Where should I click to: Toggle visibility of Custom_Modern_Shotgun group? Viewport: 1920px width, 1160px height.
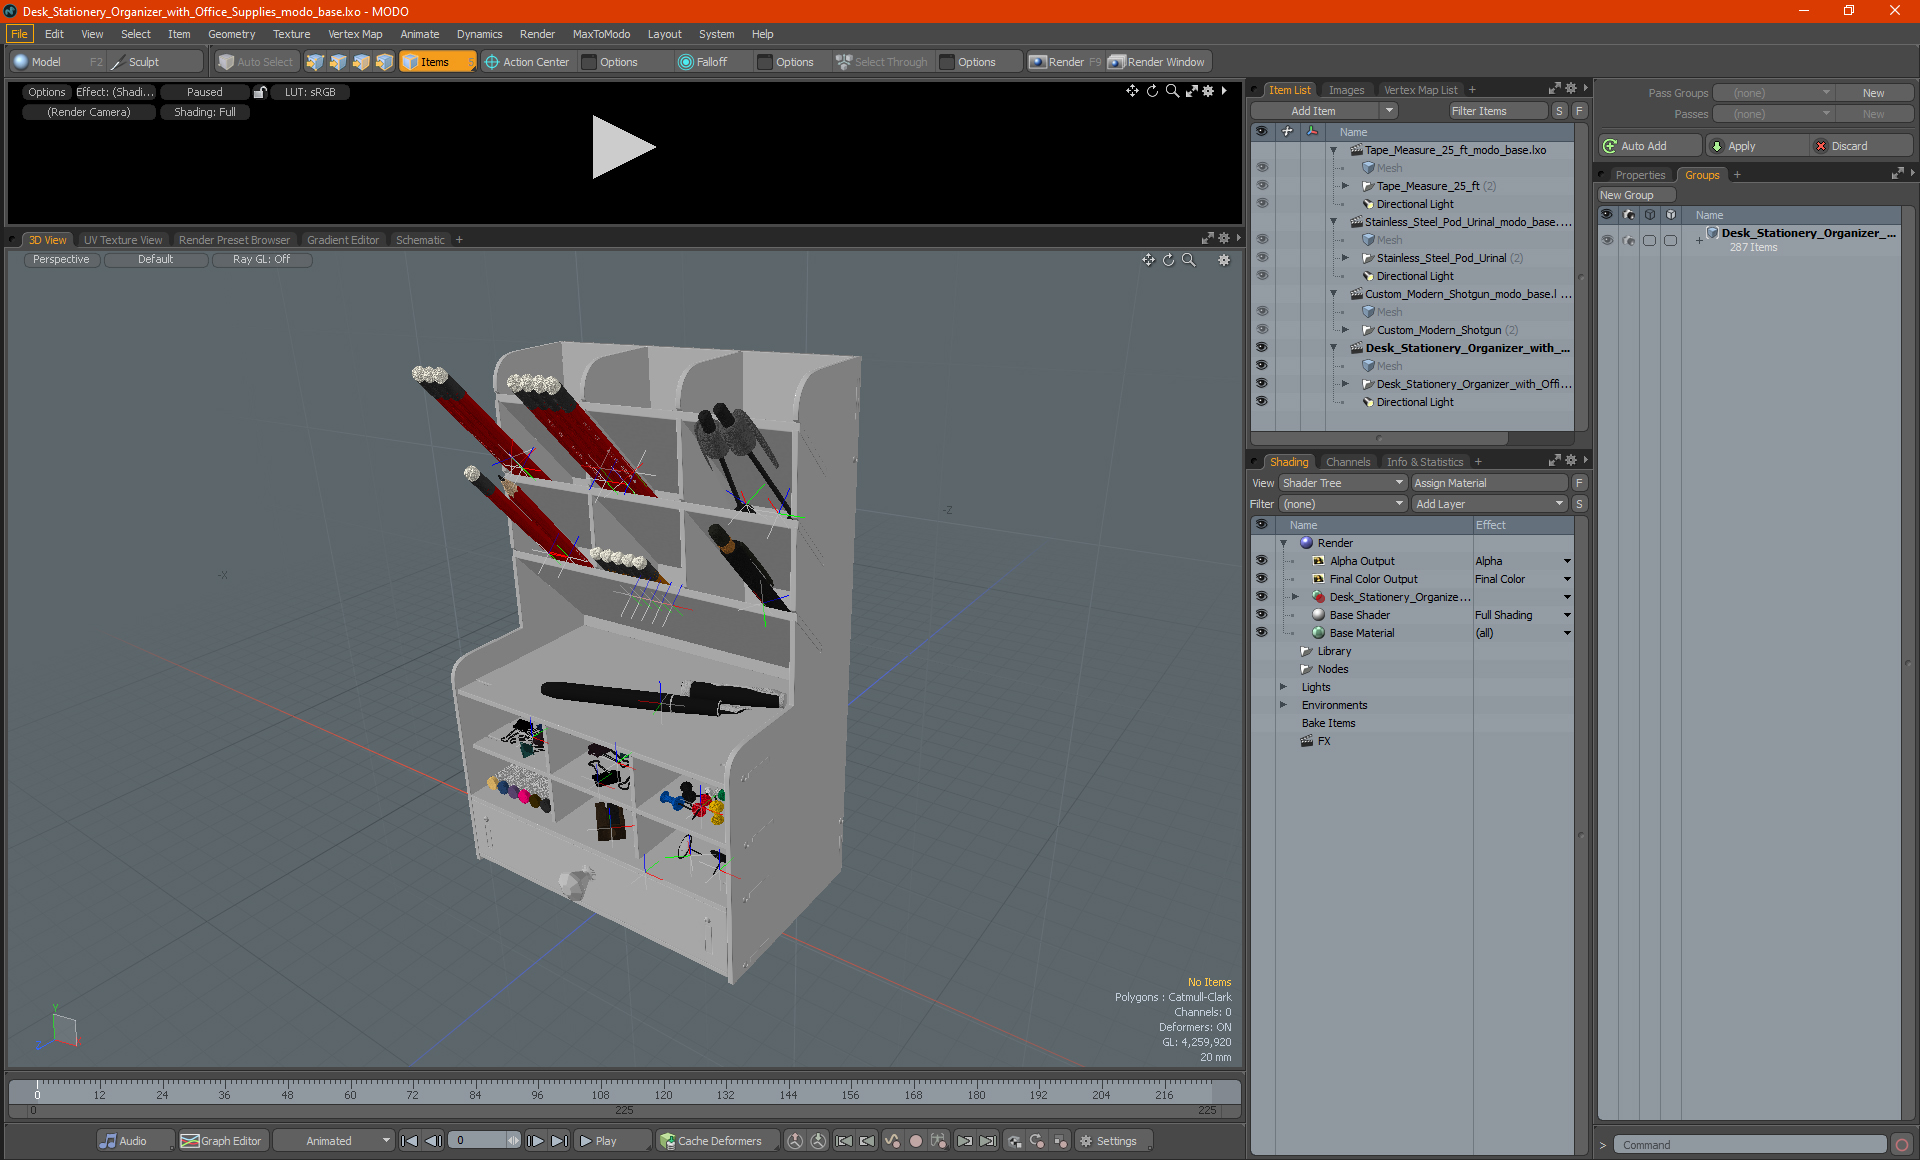pyautogui.click(x=1262, y=330)
